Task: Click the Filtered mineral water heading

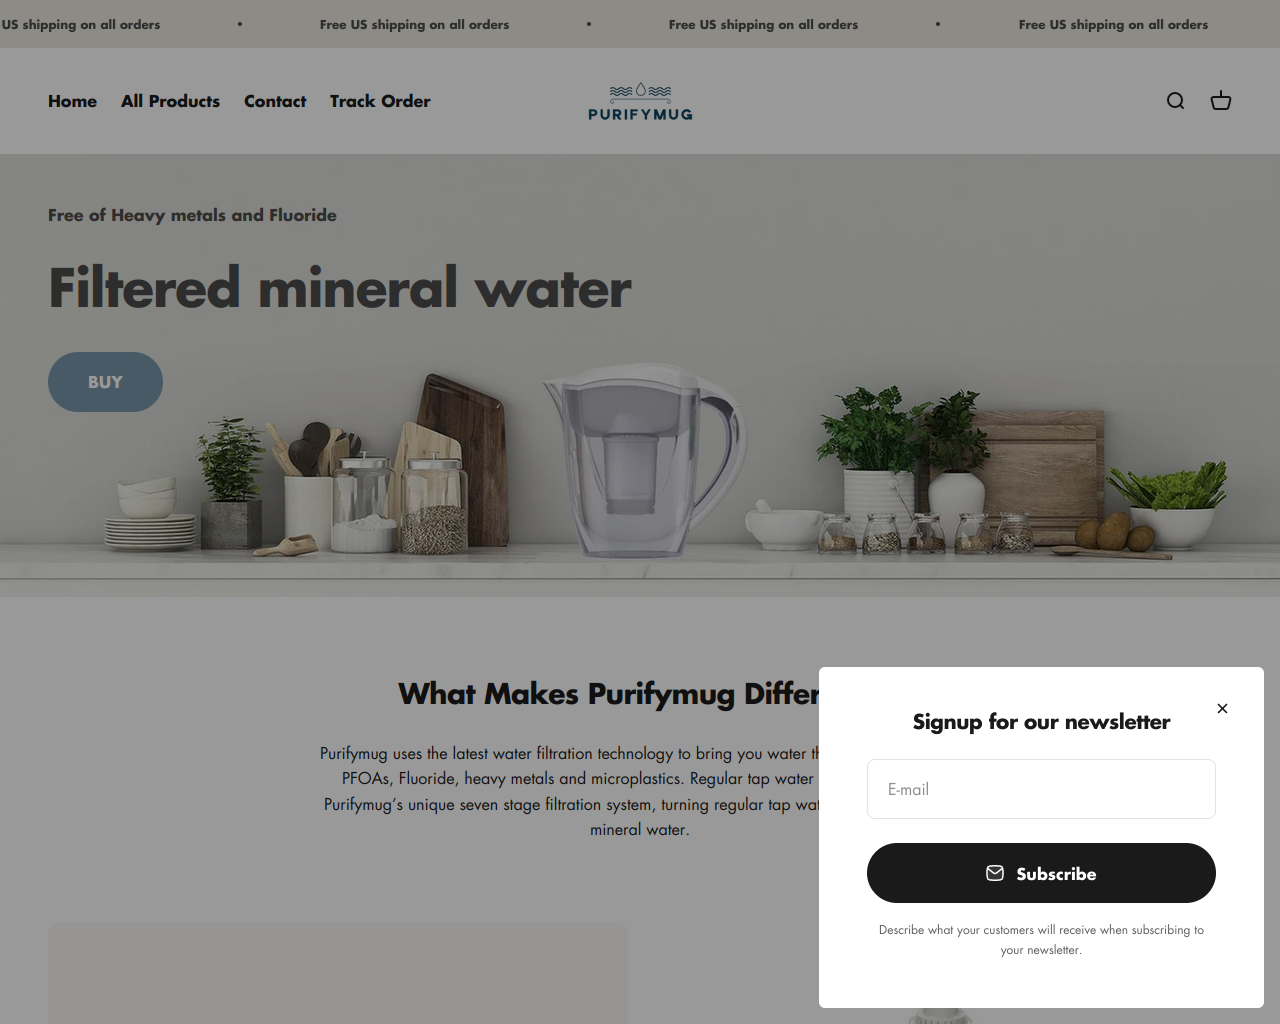Action: pyautogui.click(x=340, y=288)
